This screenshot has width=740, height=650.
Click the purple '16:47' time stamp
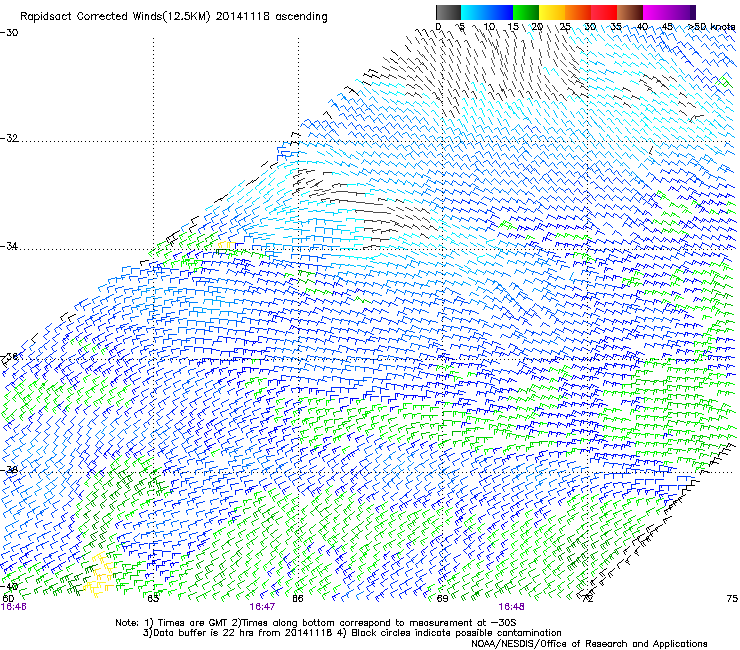click(x=262, y=607)
